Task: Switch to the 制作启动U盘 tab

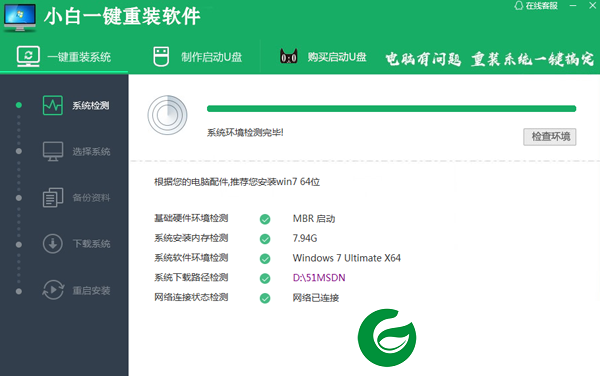Action: click(x=197, y=57)
